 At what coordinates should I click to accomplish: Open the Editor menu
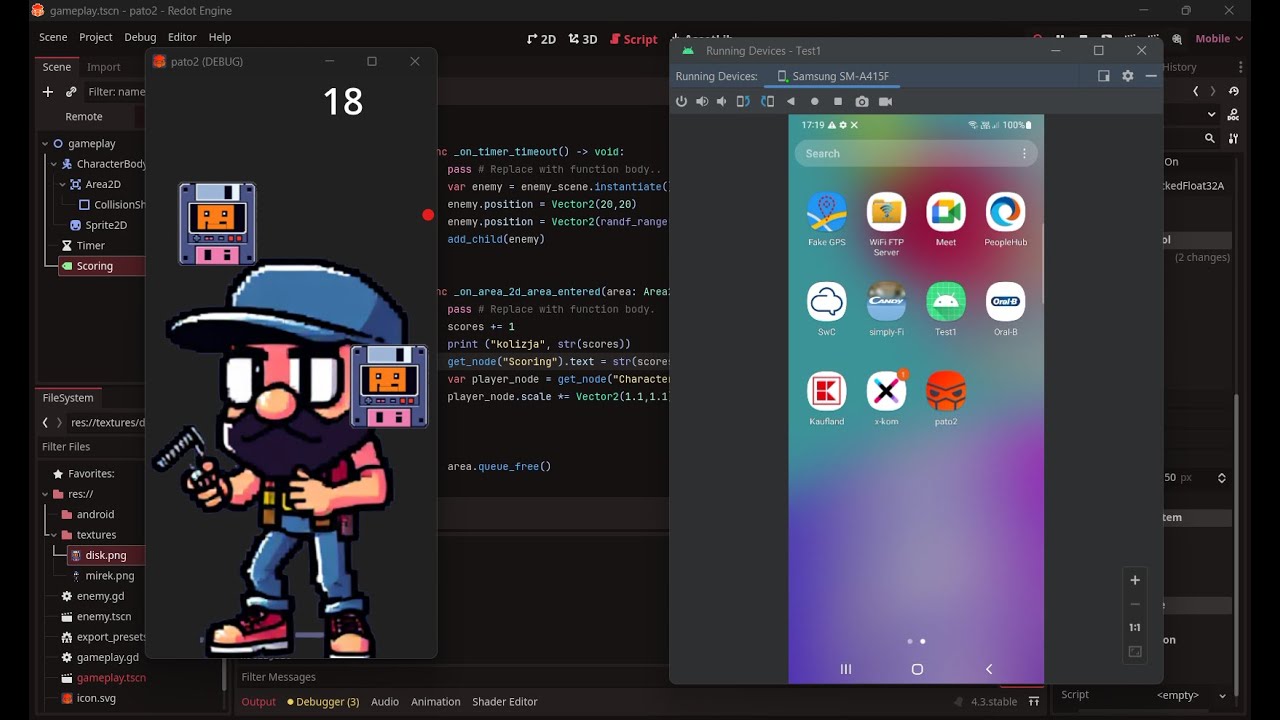tap(182, 37)
